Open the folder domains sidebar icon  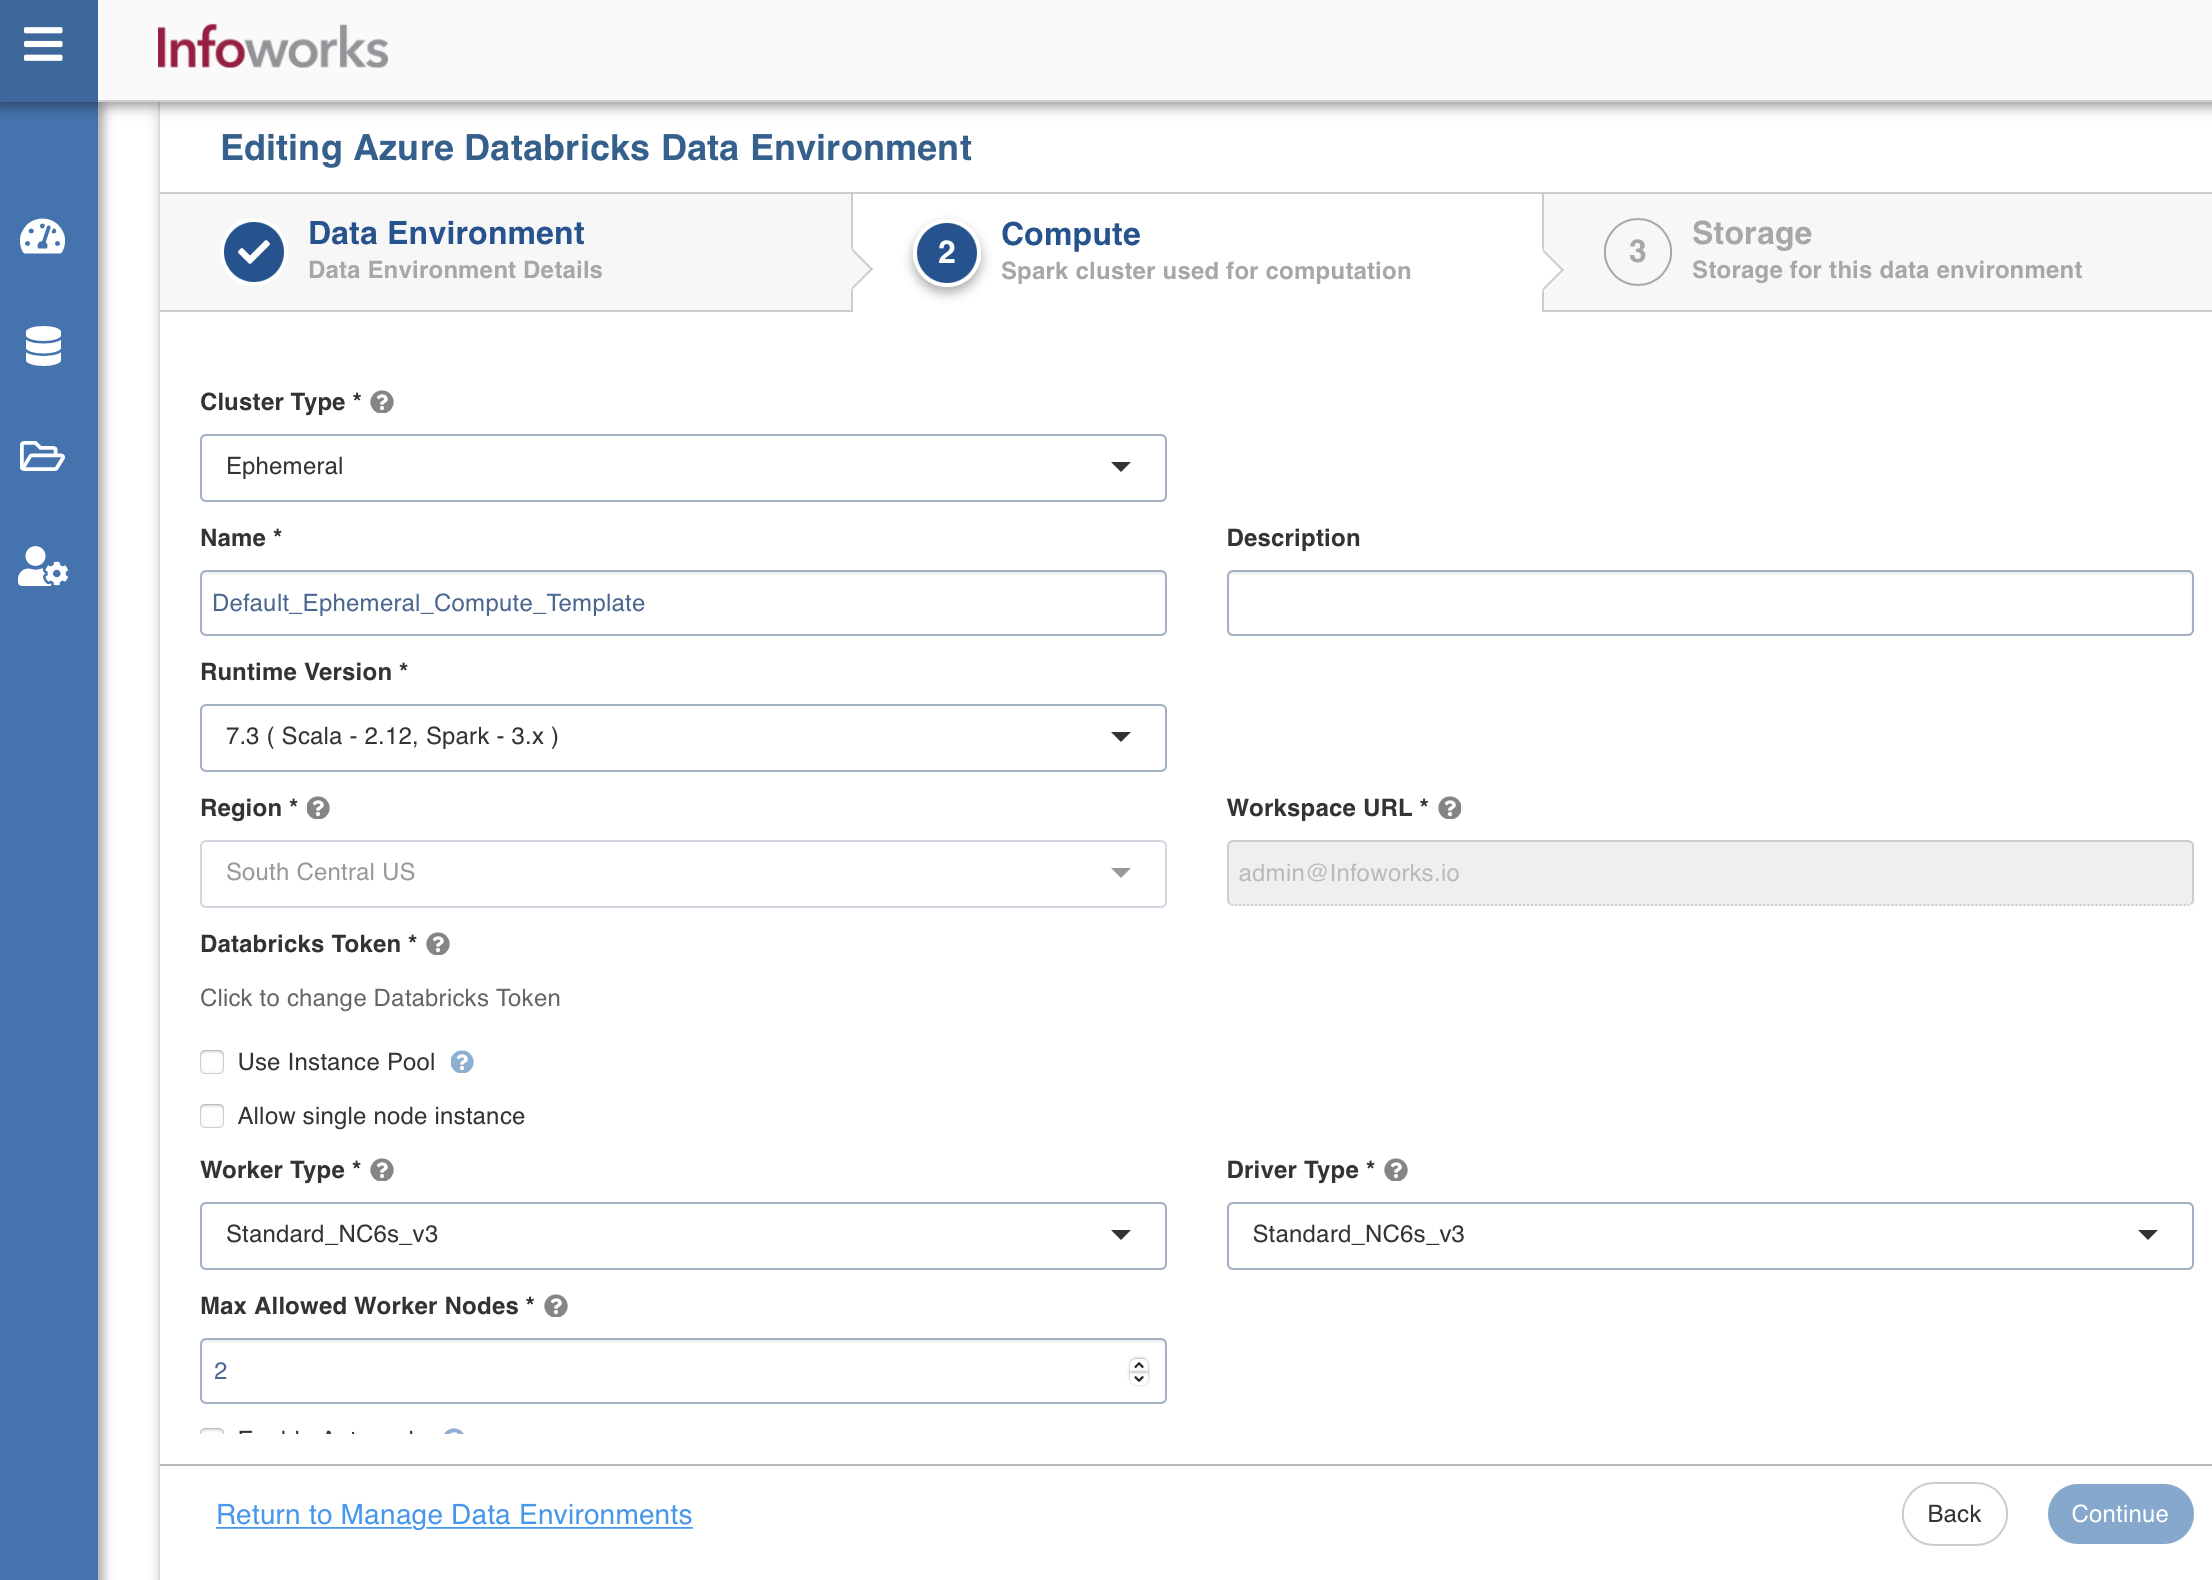coord(43,456)
